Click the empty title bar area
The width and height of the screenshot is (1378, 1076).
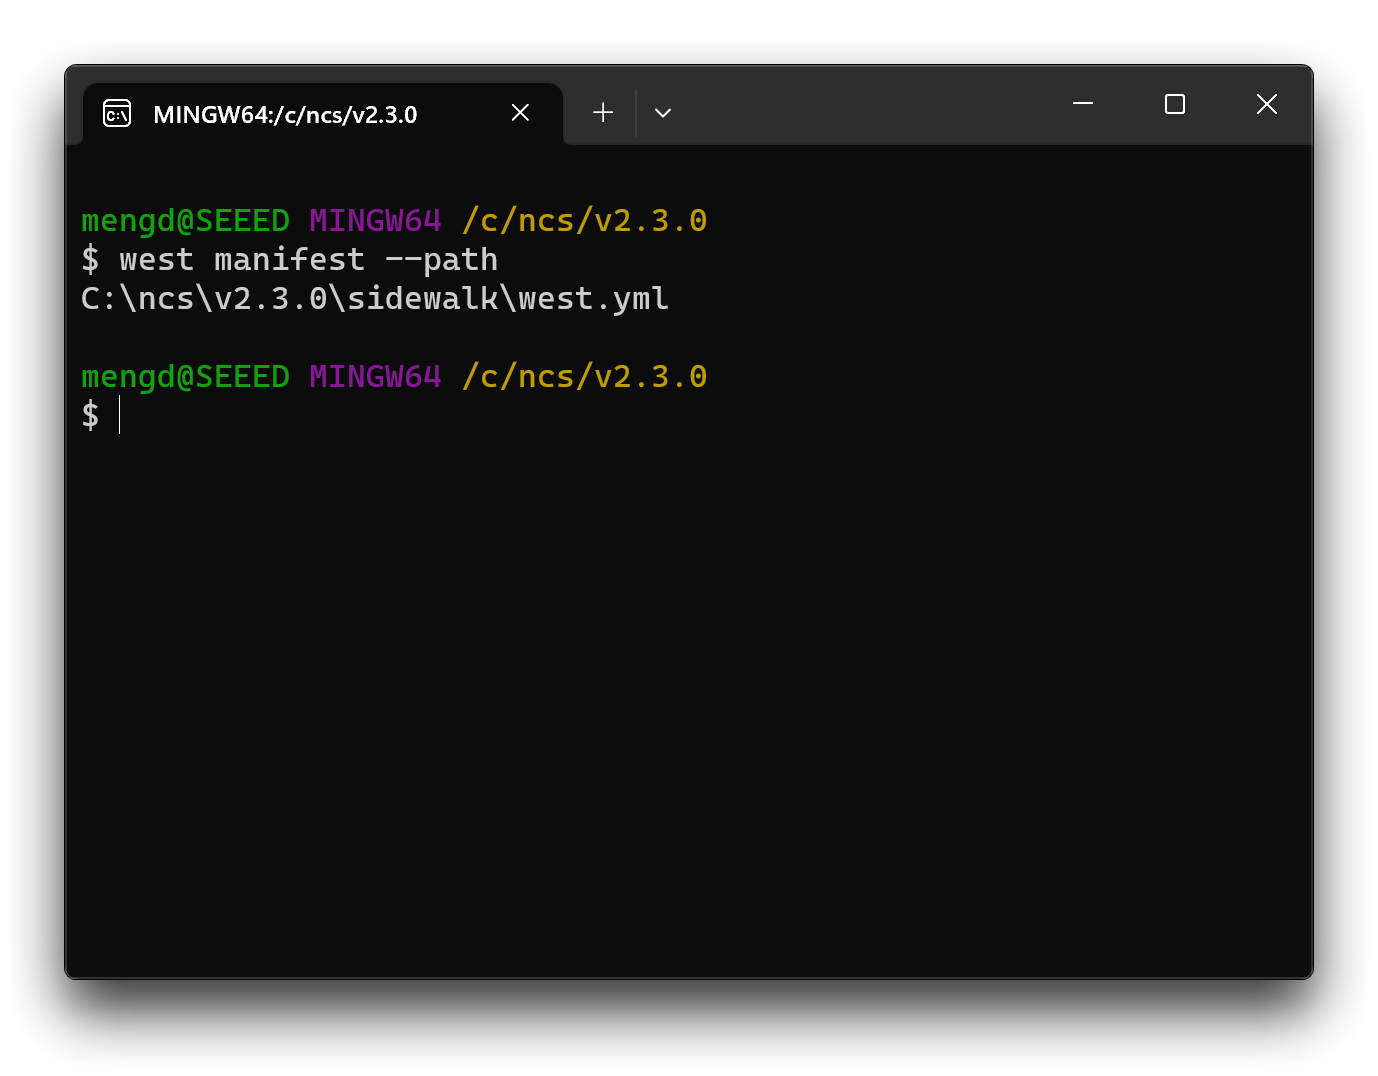coord(870,106)
